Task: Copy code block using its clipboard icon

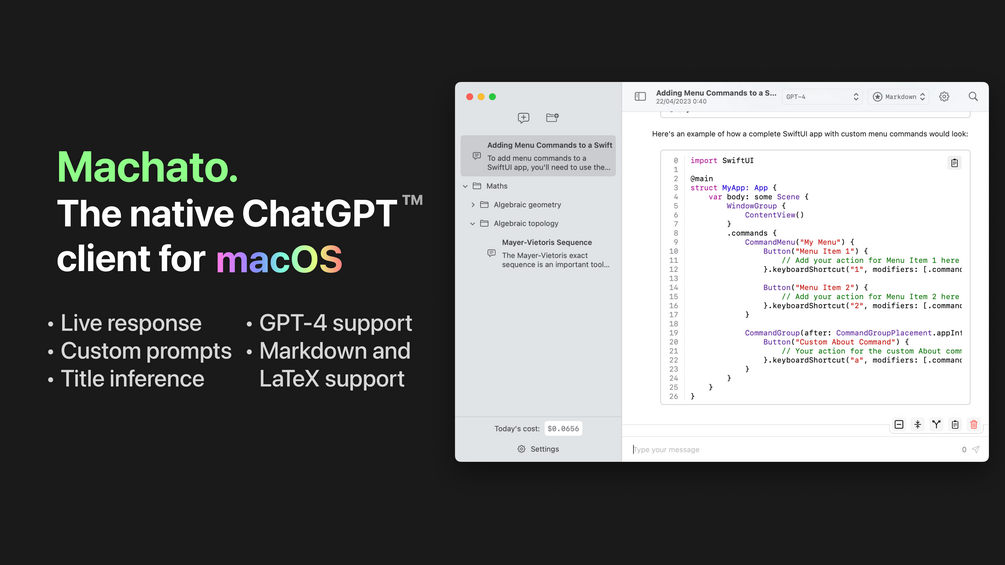Action: (x=954, y=163)
